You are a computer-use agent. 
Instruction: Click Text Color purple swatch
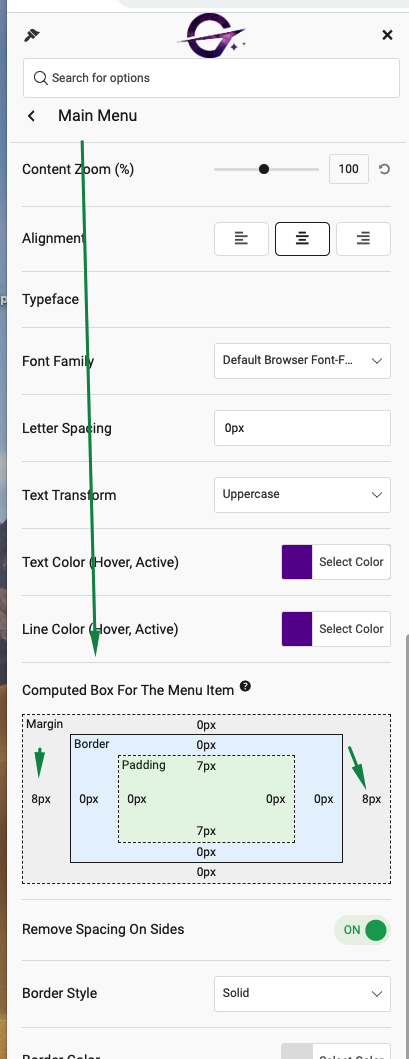tap(297, 562)
